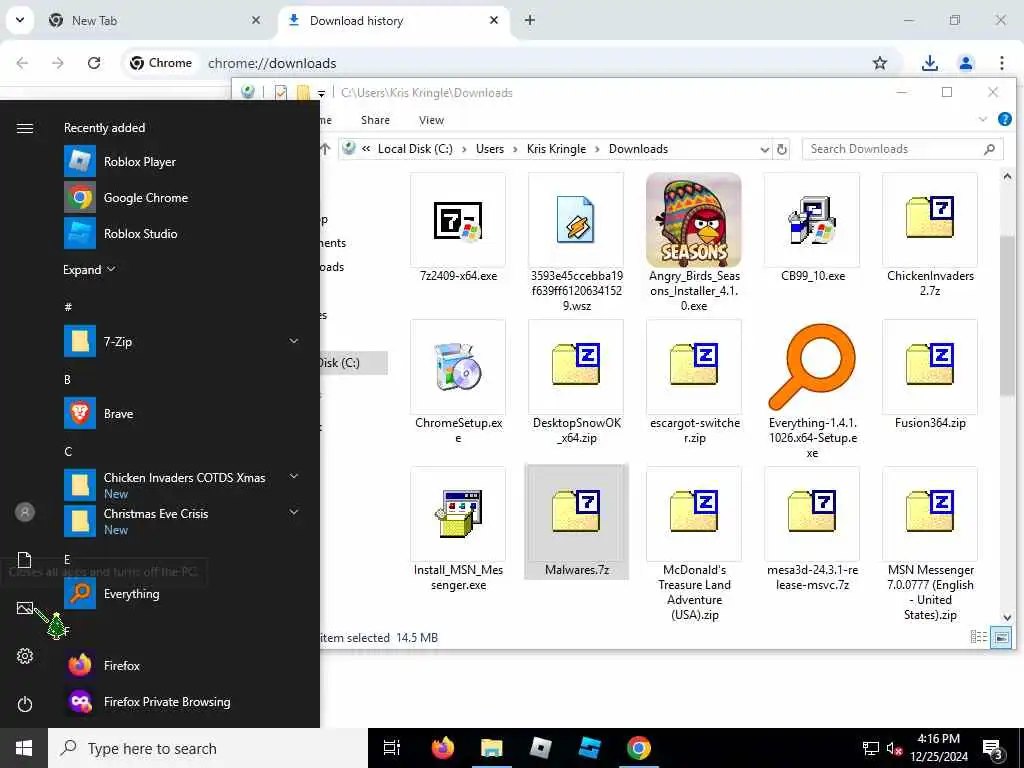Open File Explorer from the taskbar
This screenshot has width=1024, height=768.
click(x=492, y=748)
